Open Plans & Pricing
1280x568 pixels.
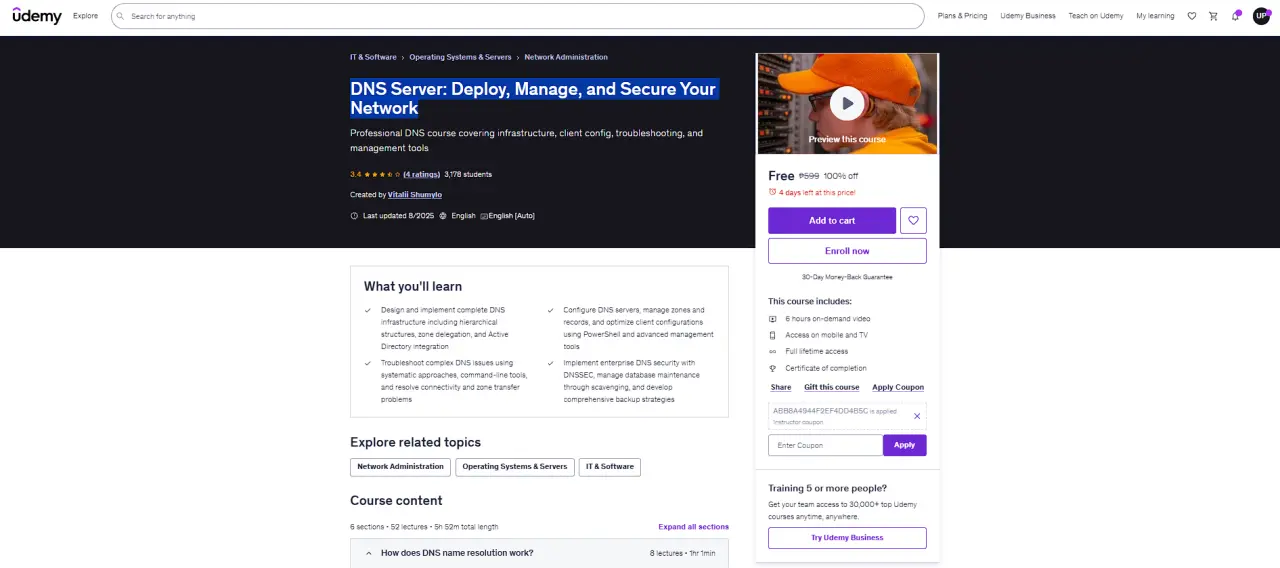point(962,16)
